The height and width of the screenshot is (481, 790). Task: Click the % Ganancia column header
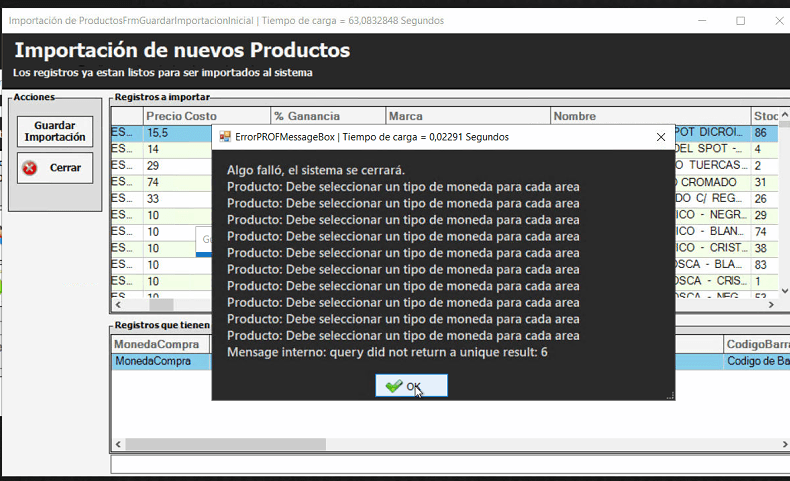[327, 116]
